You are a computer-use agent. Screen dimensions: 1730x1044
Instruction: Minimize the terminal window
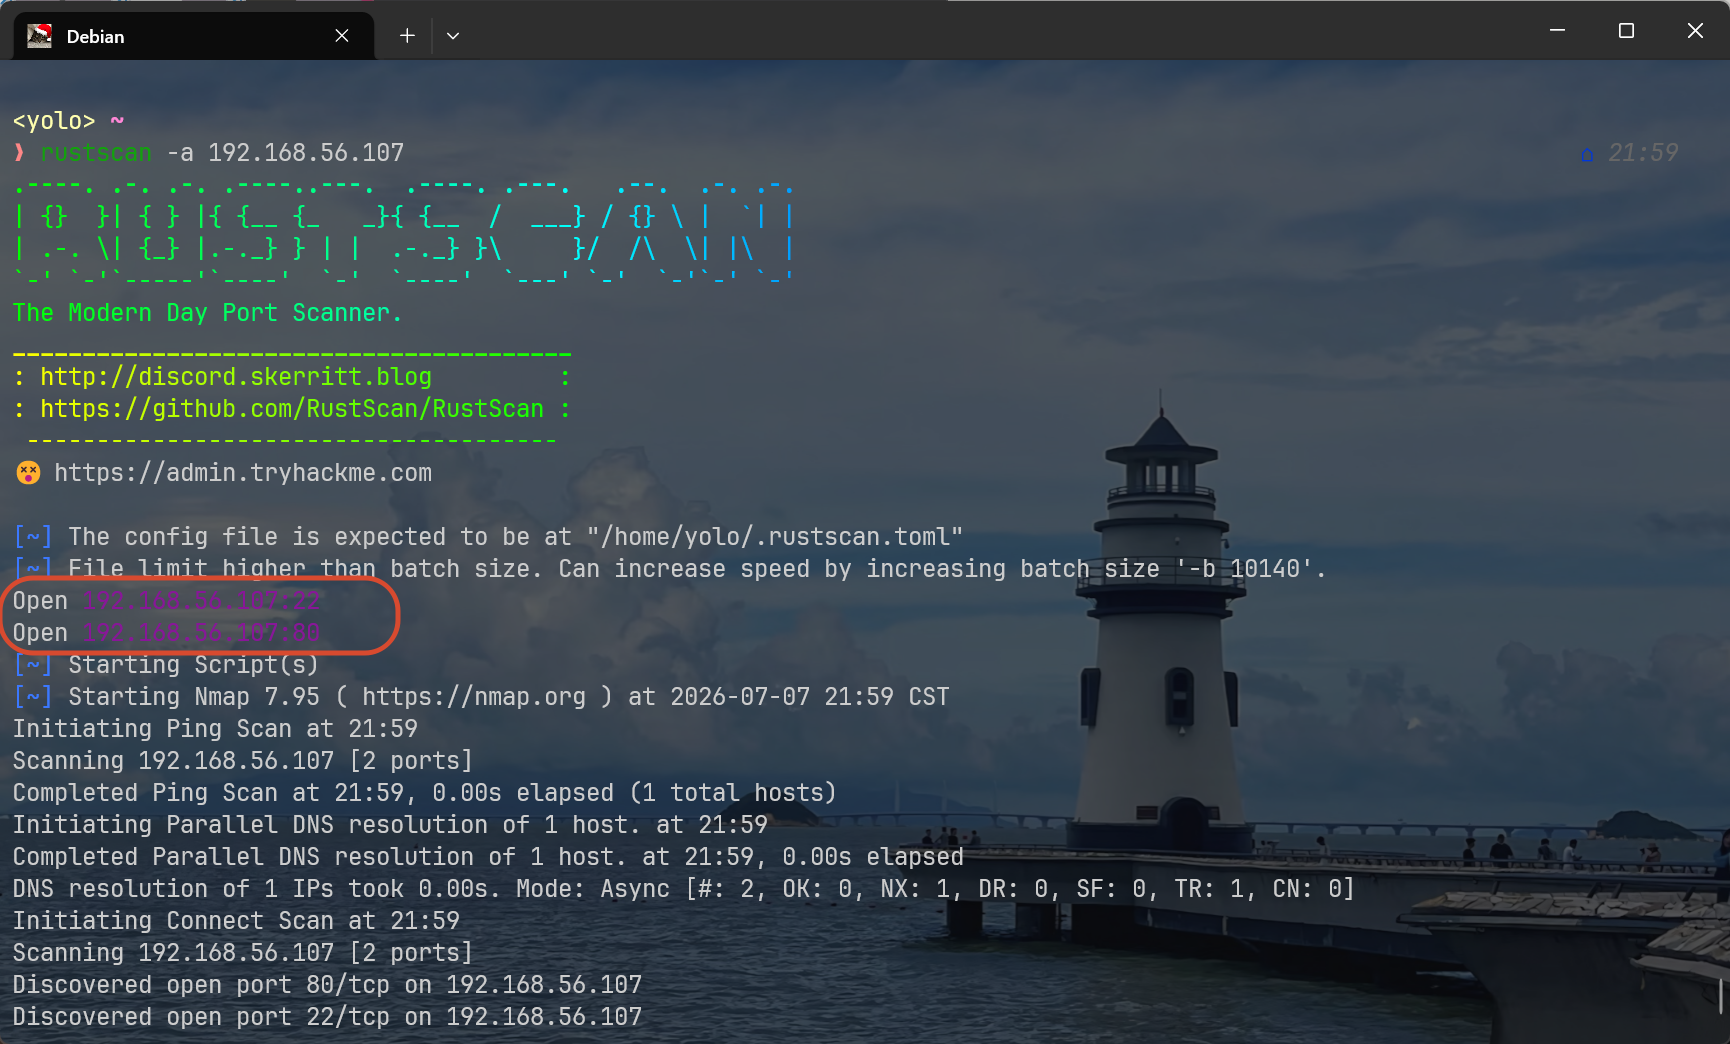coord(1557,31)
